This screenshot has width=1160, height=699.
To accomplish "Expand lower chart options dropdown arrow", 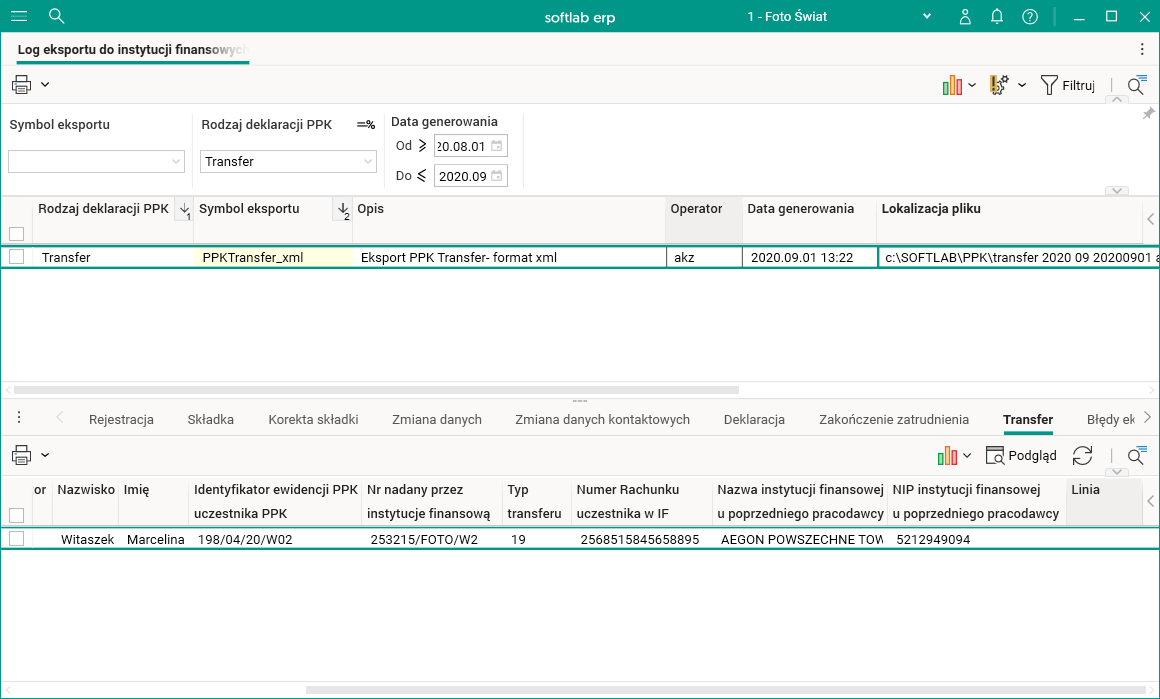I will (x=967, y=456).
